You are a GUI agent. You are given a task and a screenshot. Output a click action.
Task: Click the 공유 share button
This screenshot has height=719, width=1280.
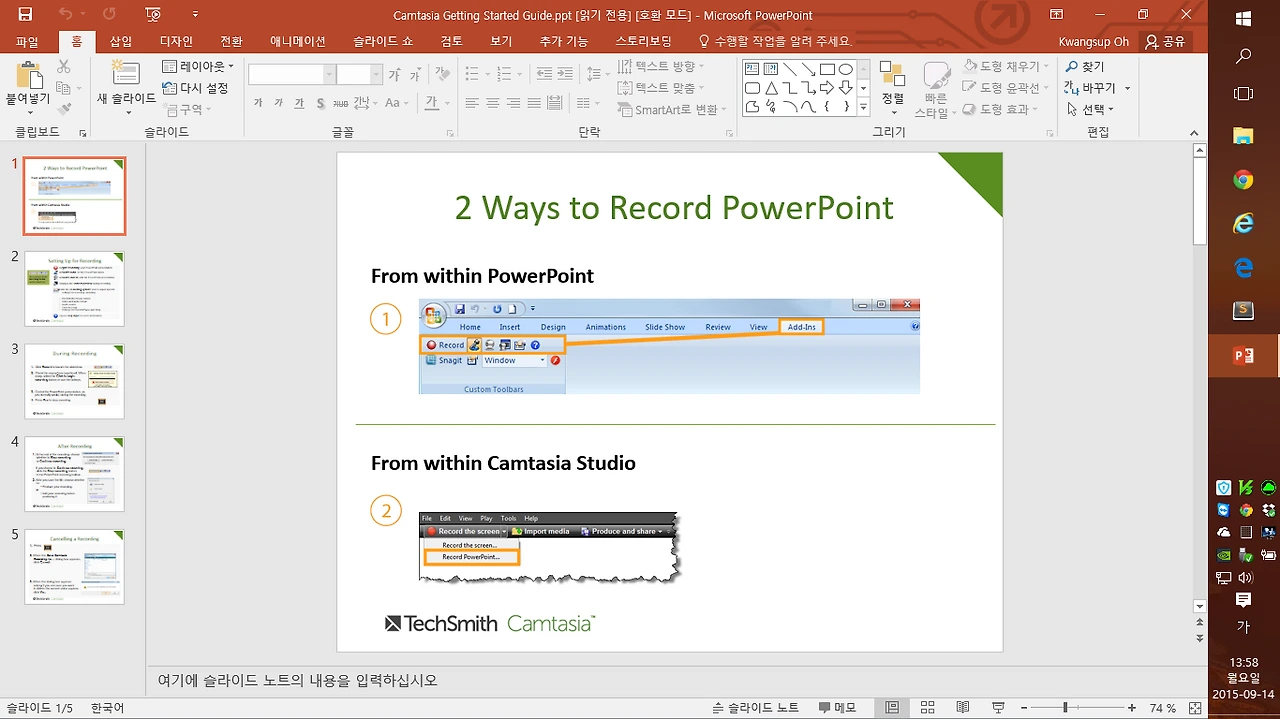[x=1166, y=41]
